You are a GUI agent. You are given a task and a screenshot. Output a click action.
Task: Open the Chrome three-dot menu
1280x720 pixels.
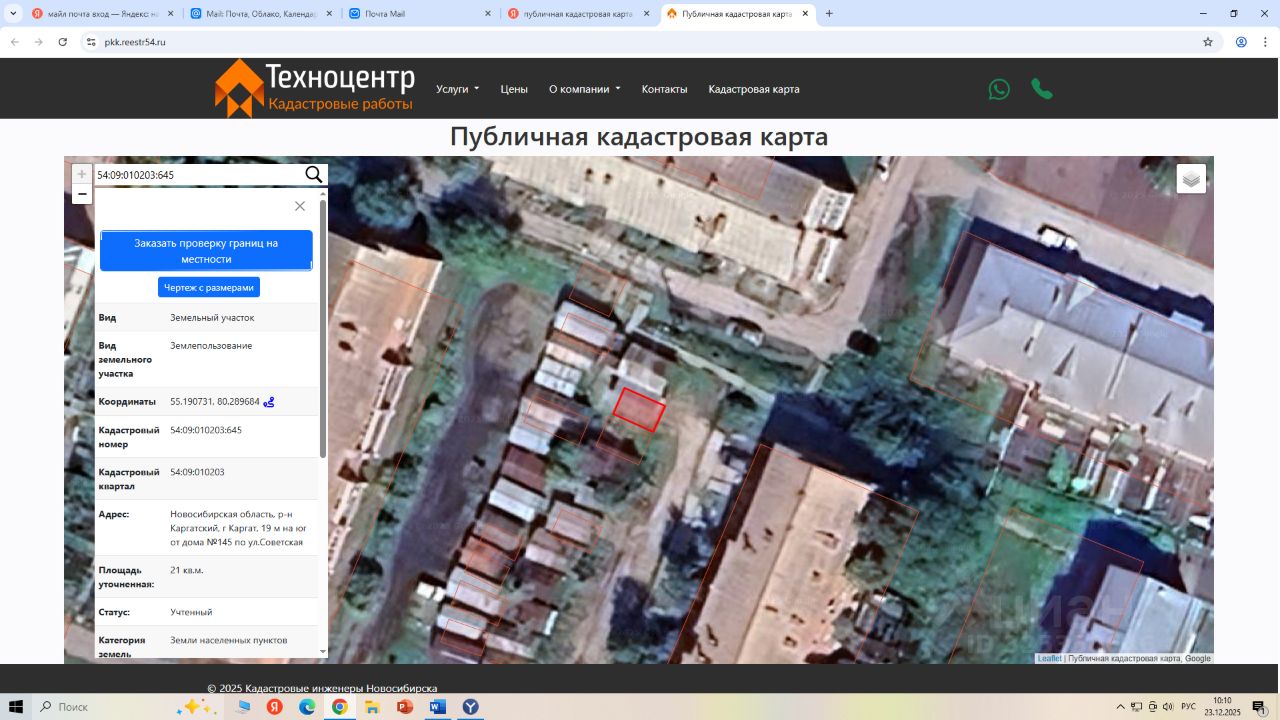pyautogui.click(x=1266, y=42)
